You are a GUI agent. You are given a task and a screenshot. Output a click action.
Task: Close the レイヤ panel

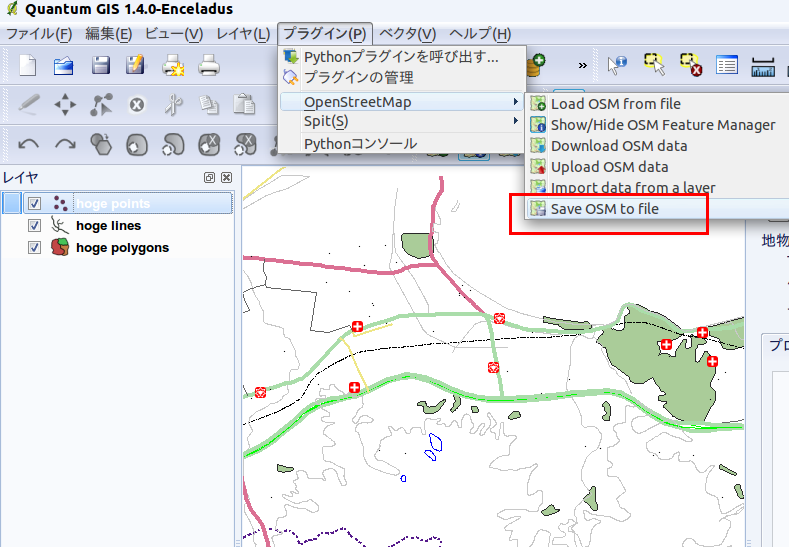[x=226, y=177]
